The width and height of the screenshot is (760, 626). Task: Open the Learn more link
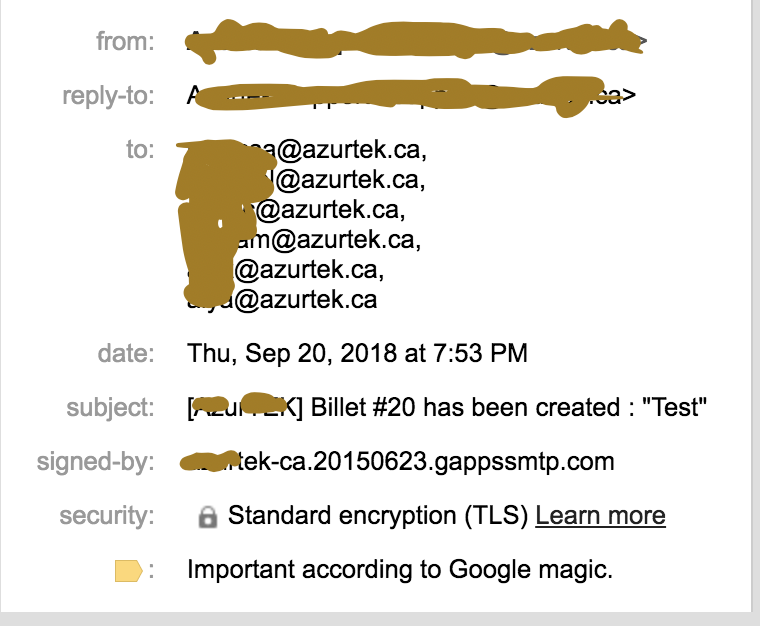point(600,516)
